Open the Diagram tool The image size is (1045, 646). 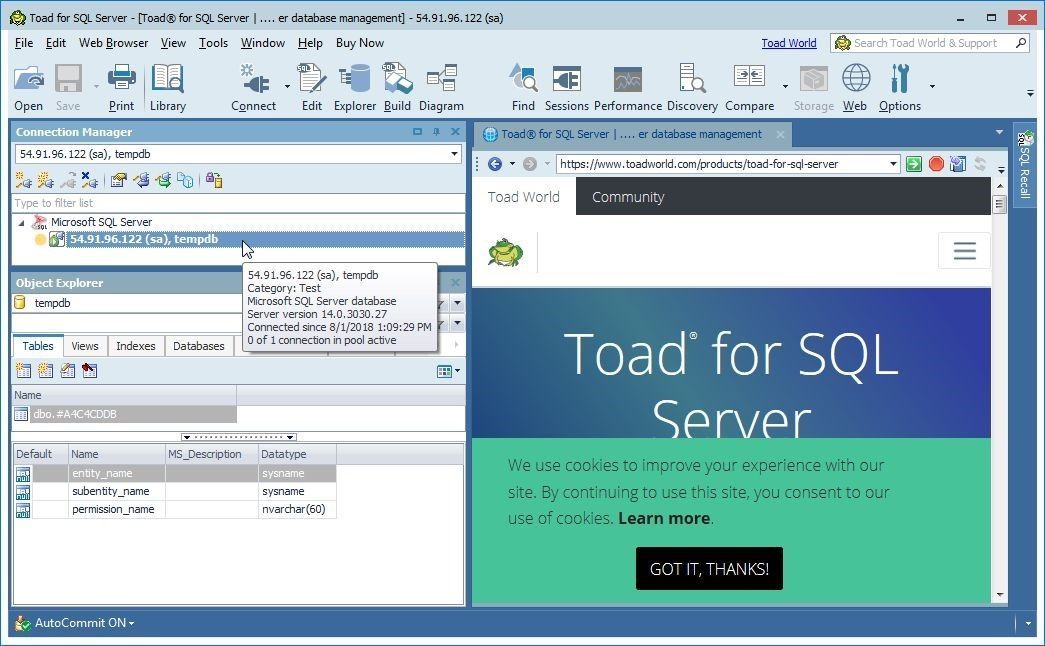point(441,87)
